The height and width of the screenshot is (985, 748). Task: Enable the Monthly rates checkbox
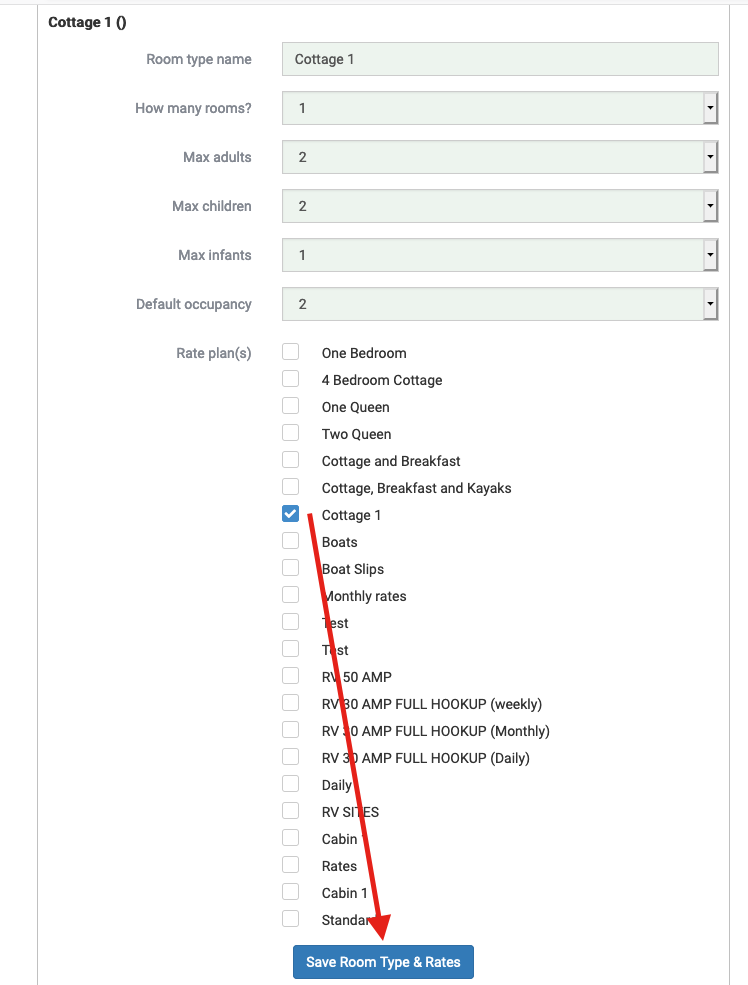pyautogui.click(x=290, y=595)
